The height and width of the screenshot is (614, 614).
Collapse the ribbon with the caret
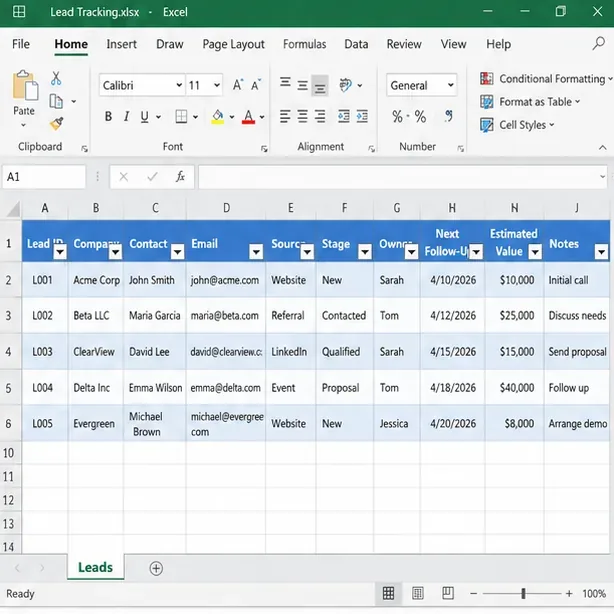[603, 148]
